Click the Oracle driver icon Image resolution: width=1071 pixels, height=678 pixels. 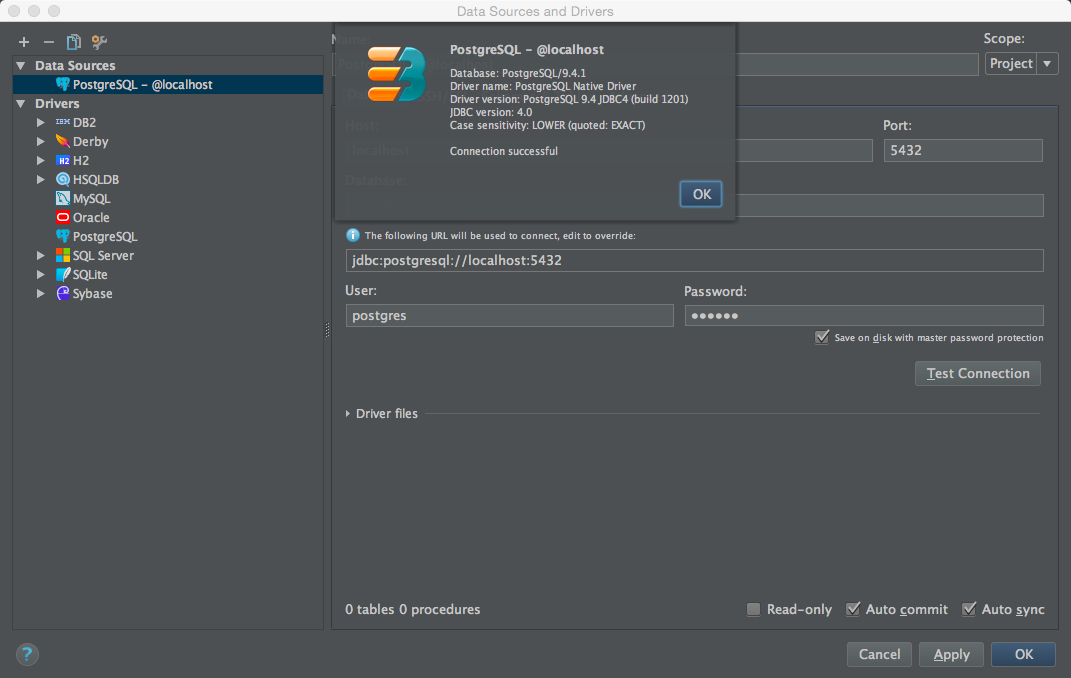click(x=63, y=217)
